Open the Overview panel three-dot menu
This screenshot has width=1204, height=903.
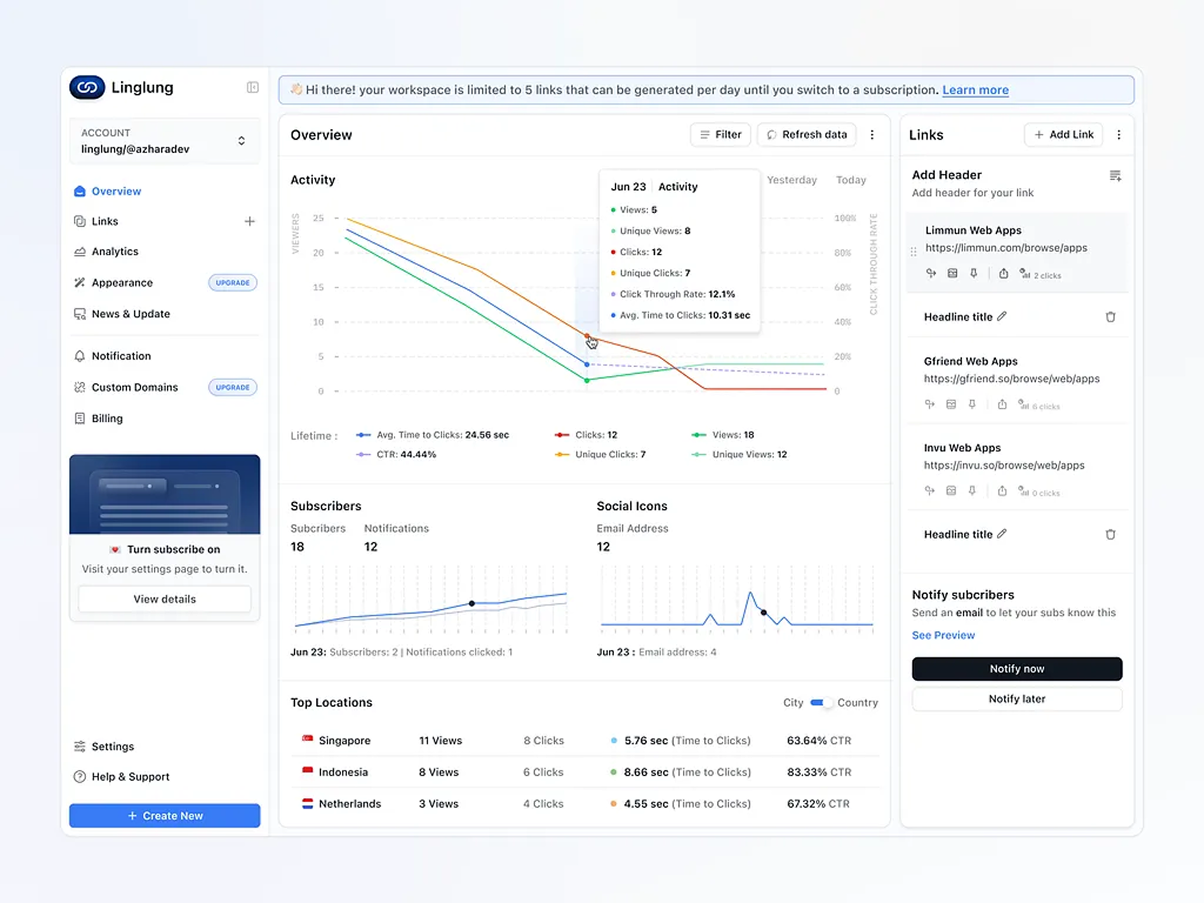tap(872, 135)
